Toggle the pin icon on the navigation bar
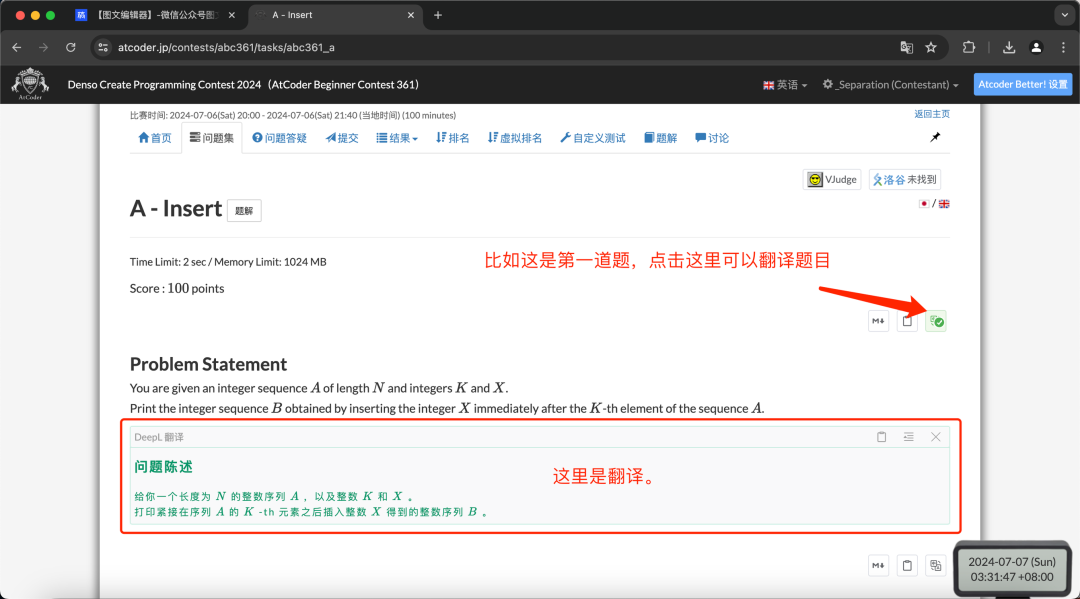 coord(935,137)
